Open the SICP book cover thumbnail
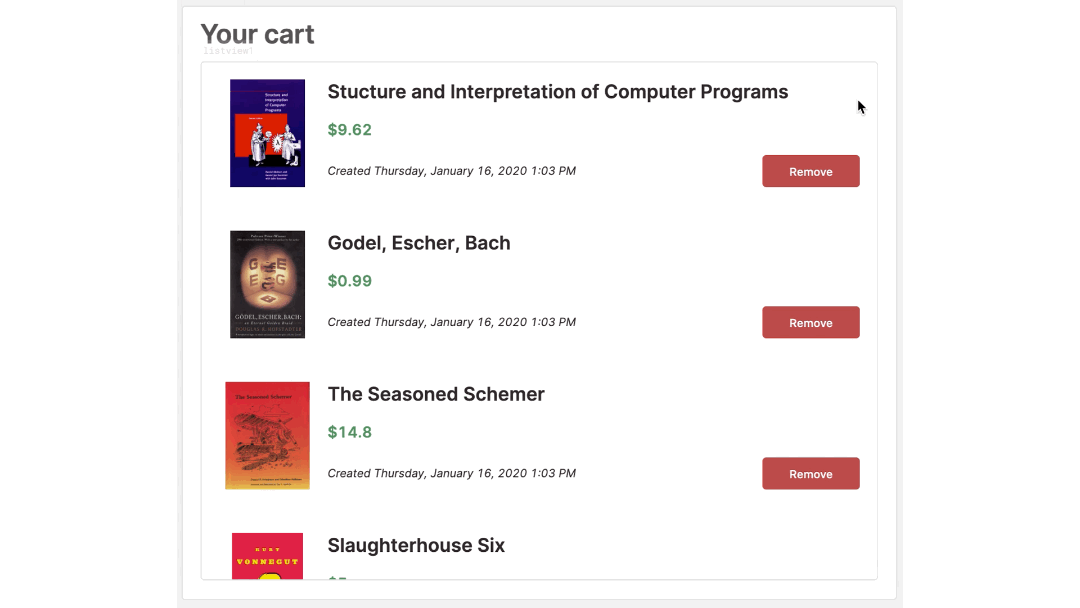Screen dimensions: 1080x608 click(267, 133)
